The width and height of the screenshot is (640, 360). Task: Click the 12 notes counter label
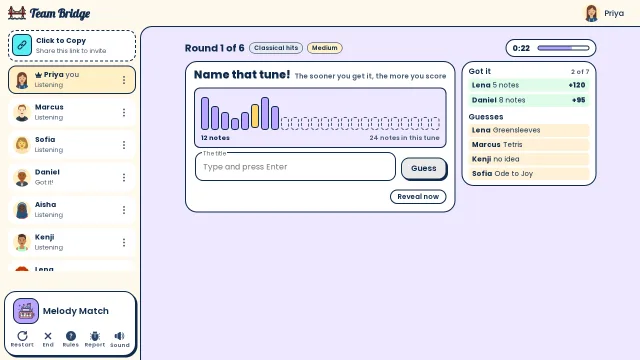(215, 138)
